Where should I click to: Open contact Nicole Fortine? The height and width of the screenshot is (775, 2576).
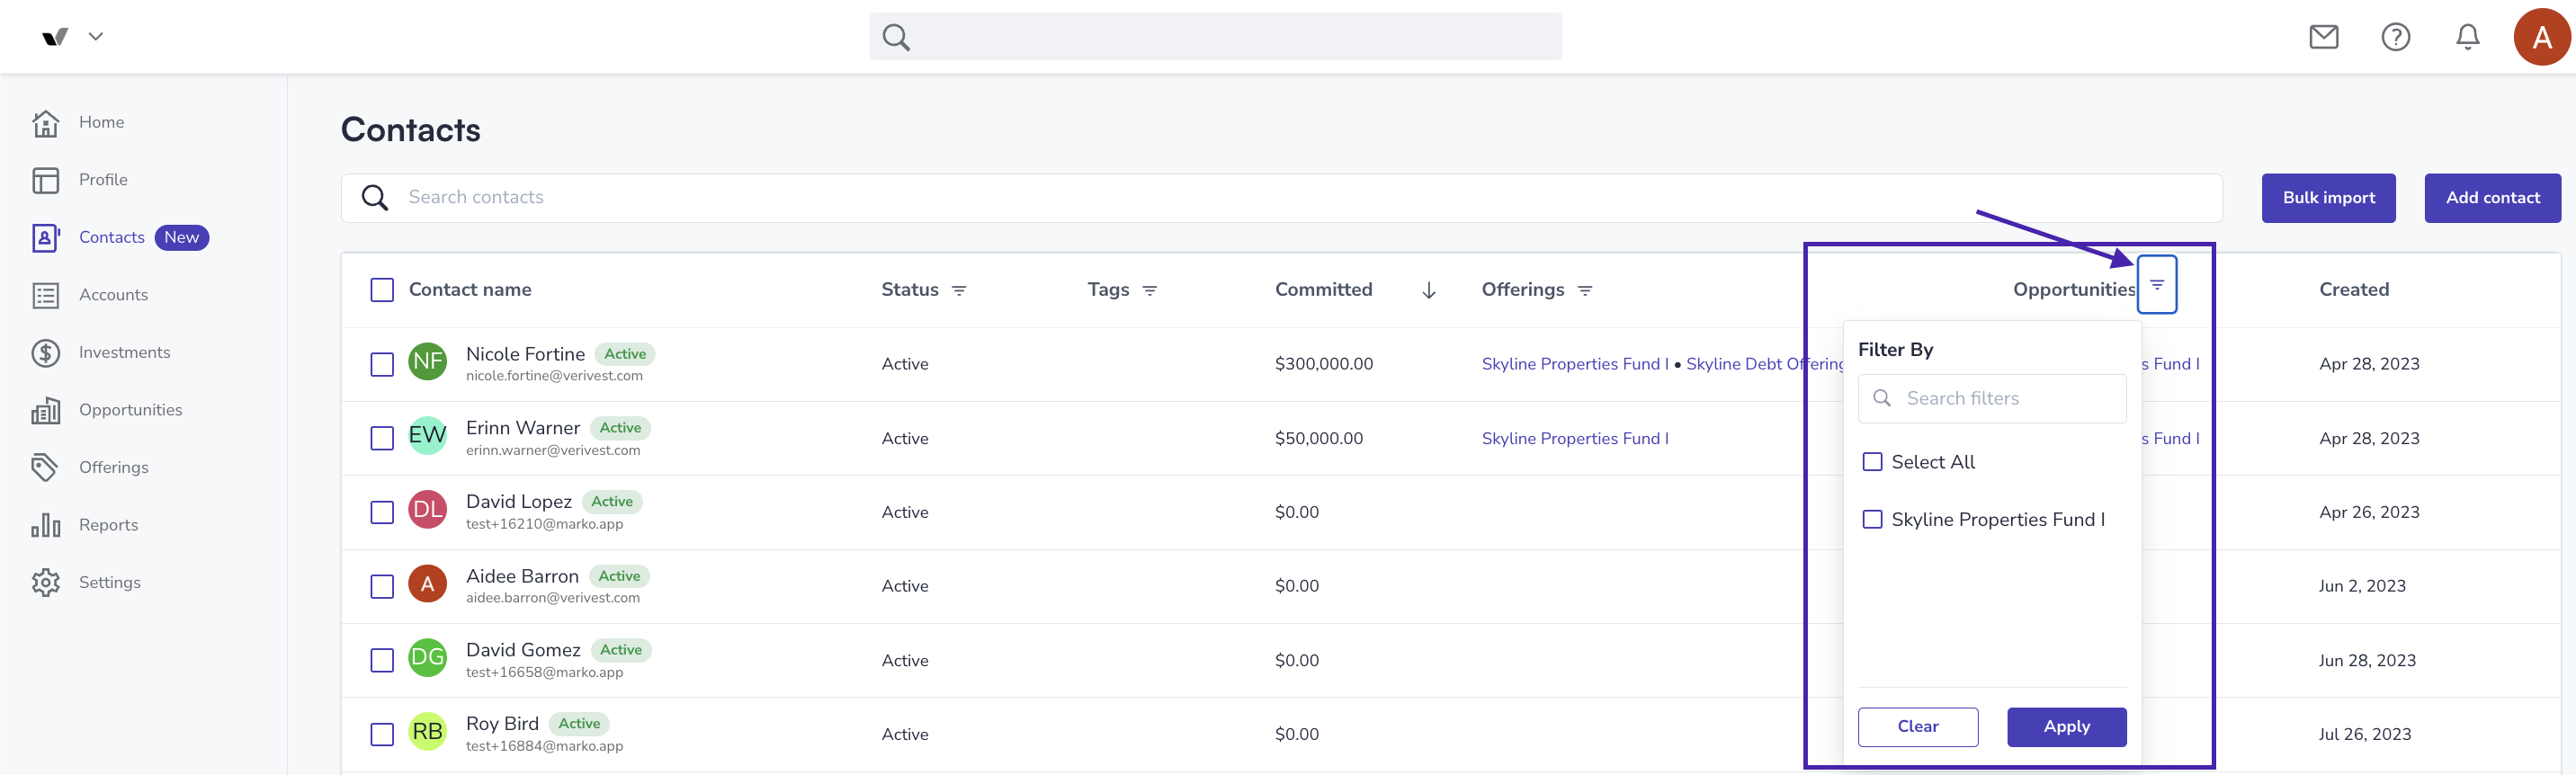tap(525, 354)
